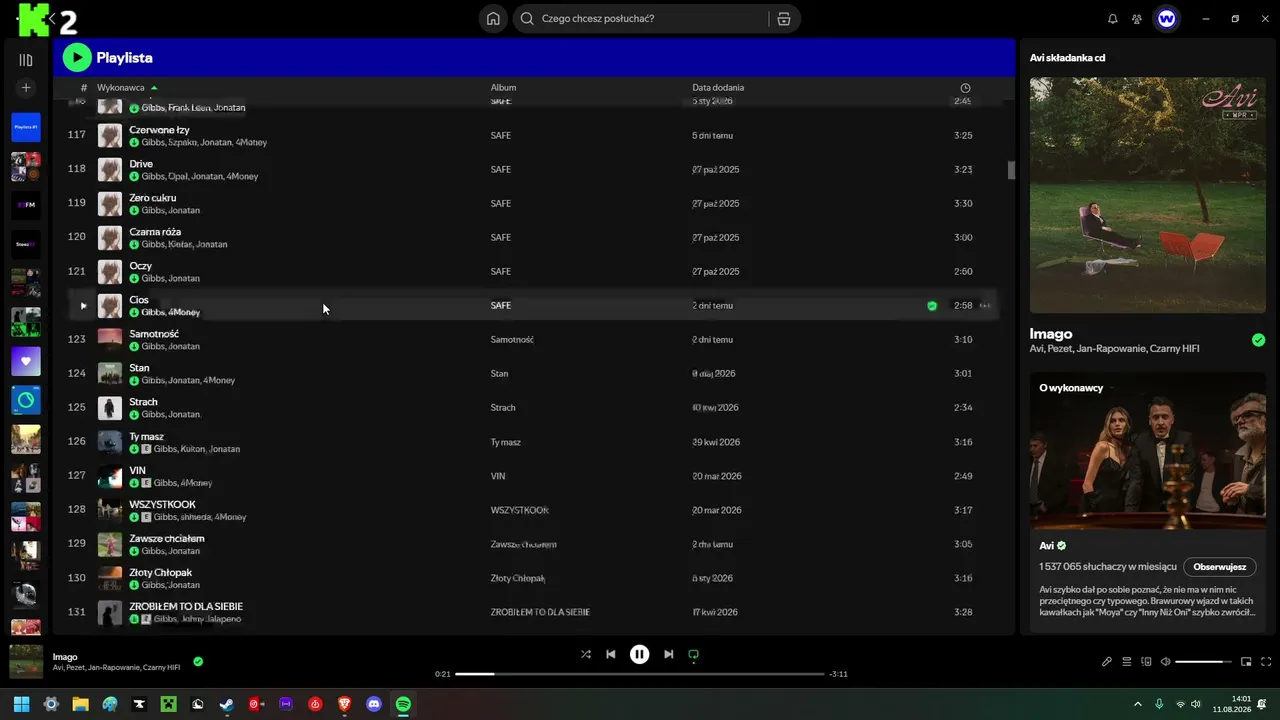The image size is (1280, 720).
Task: Select the track Czarna róża
Action: point(155,232)
